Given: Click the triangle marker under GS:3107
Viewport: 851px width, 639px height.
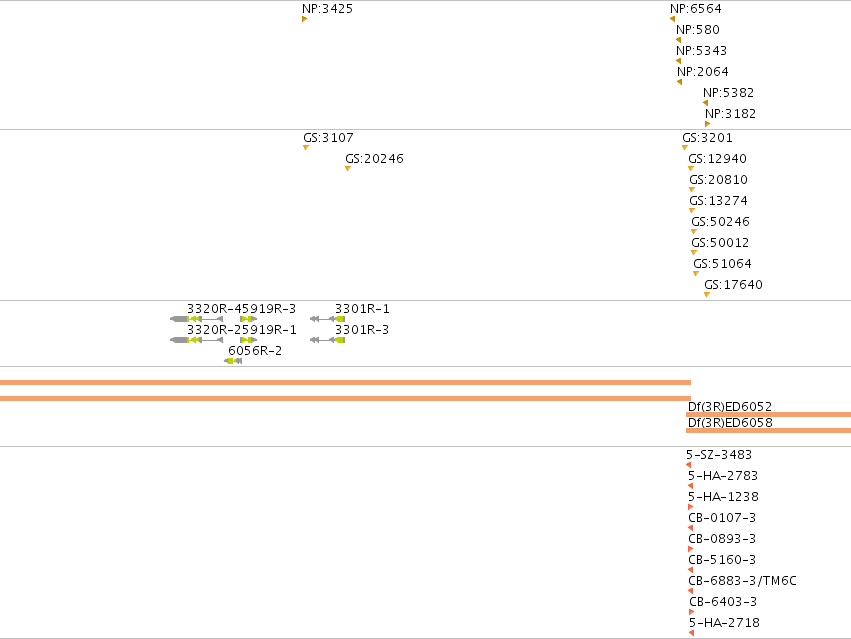Looking at the screenshot, I should coord(306,148).
